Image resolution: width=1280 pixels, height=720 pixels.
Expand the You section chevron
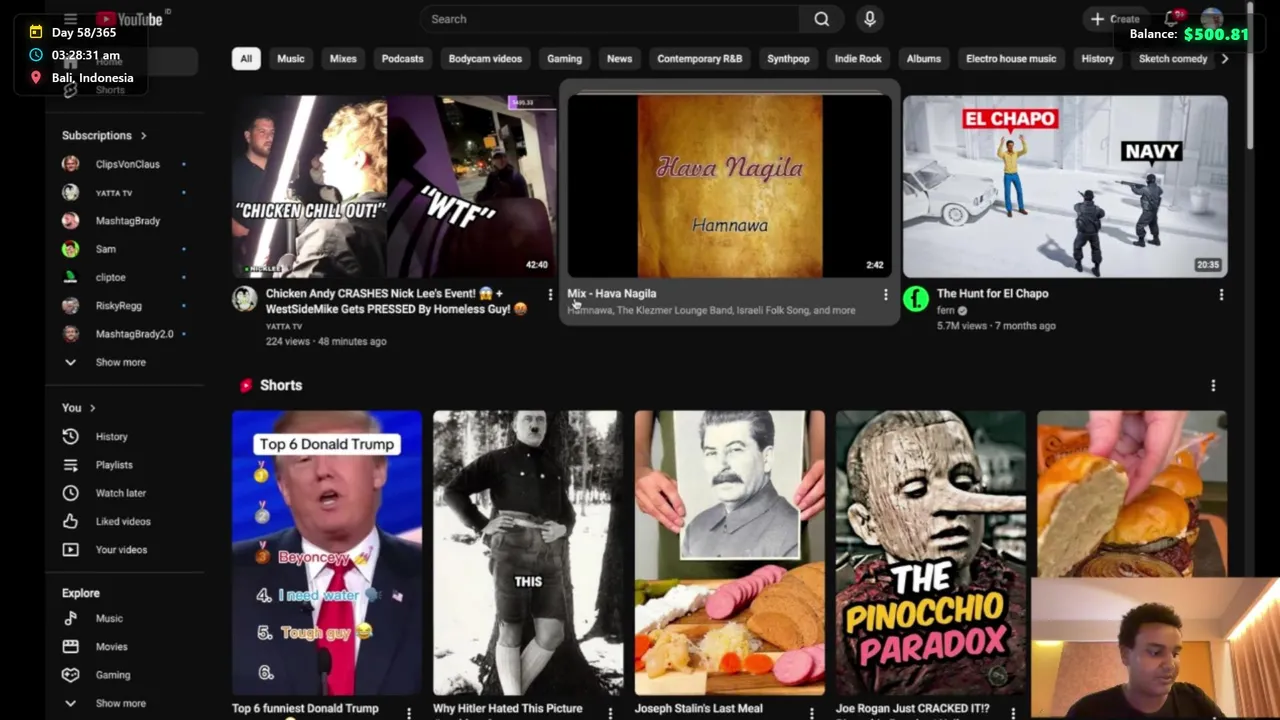(92, 408)
